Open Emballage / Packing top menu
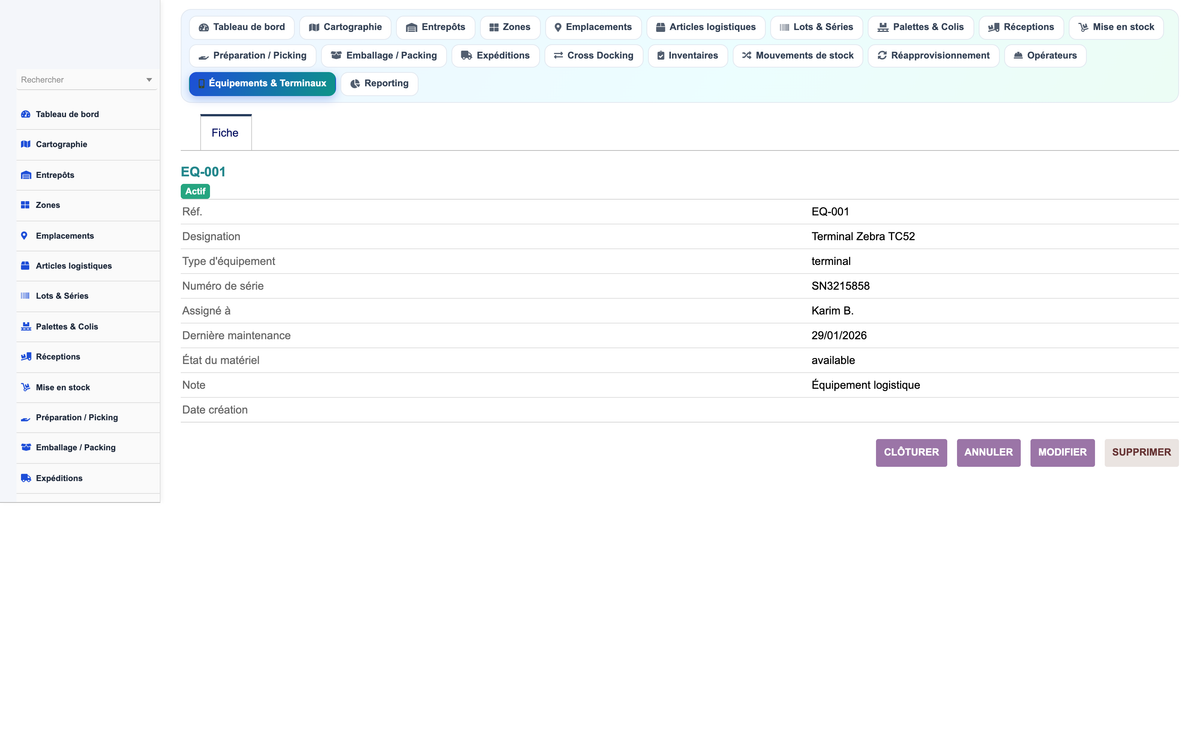Screen dimensions: 1200x743 pyautogui.click(x=384, y=55)
